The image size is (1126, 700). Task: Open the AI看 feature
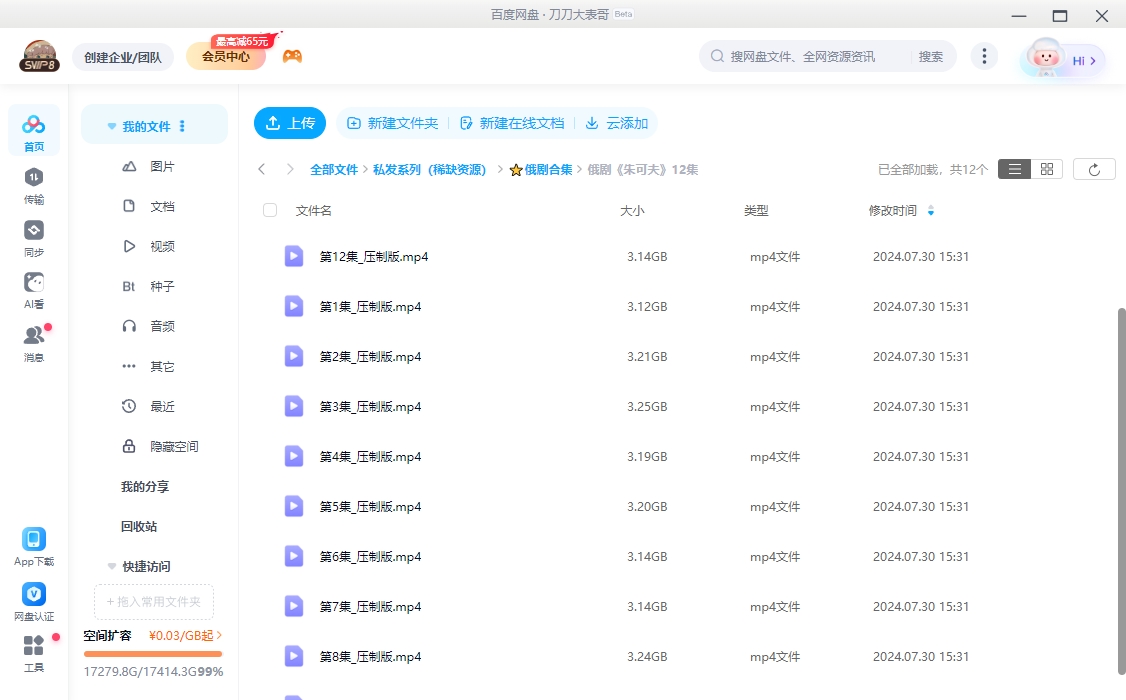[x=33, y=290]
